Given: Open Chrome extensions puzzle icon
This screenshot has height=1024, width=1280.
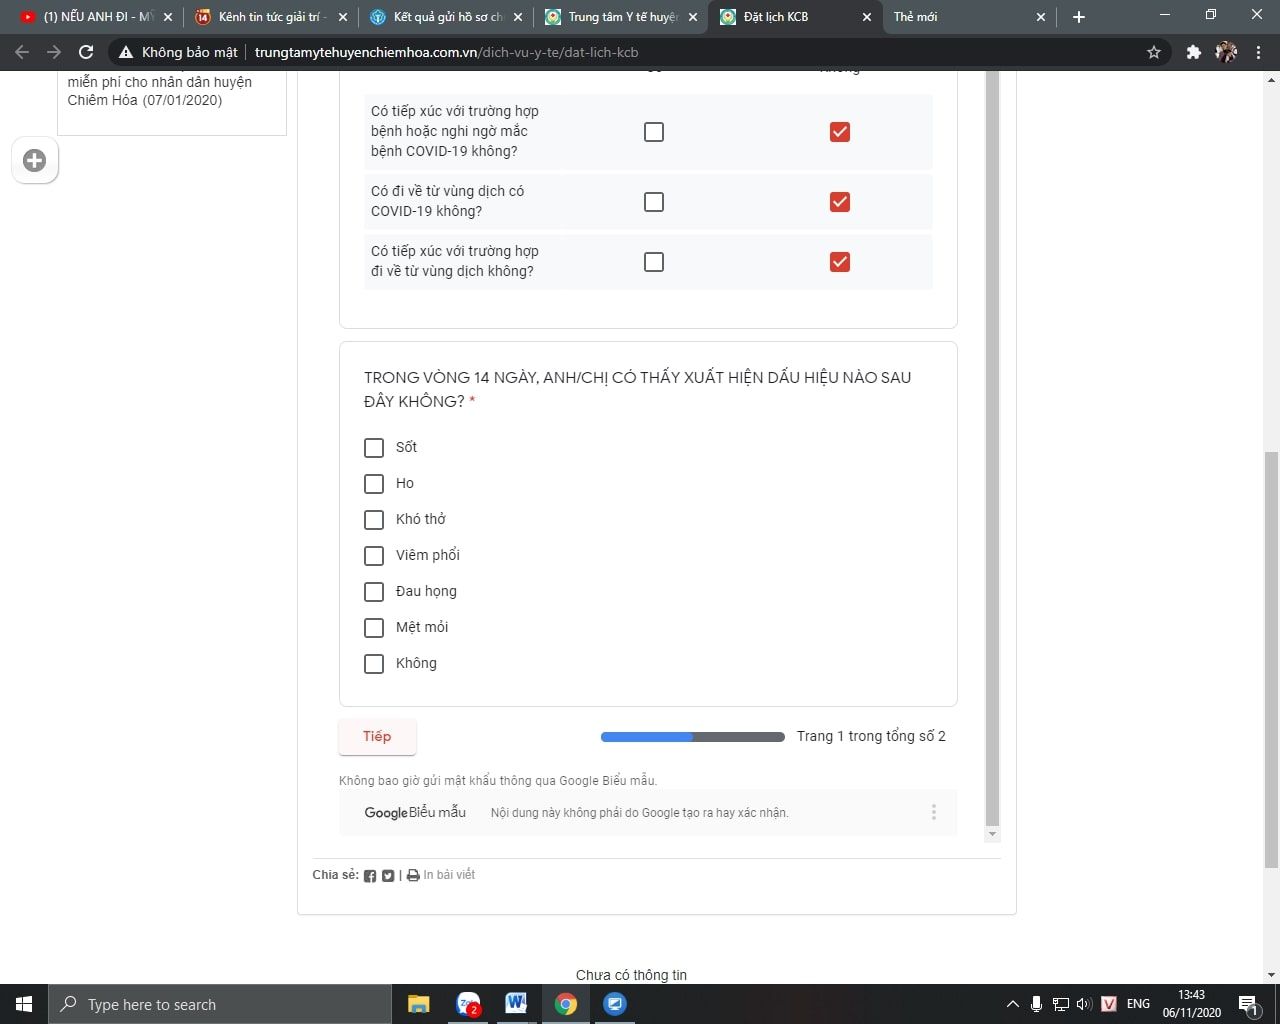Looking at the screenshot, I should click(1193, 52).
